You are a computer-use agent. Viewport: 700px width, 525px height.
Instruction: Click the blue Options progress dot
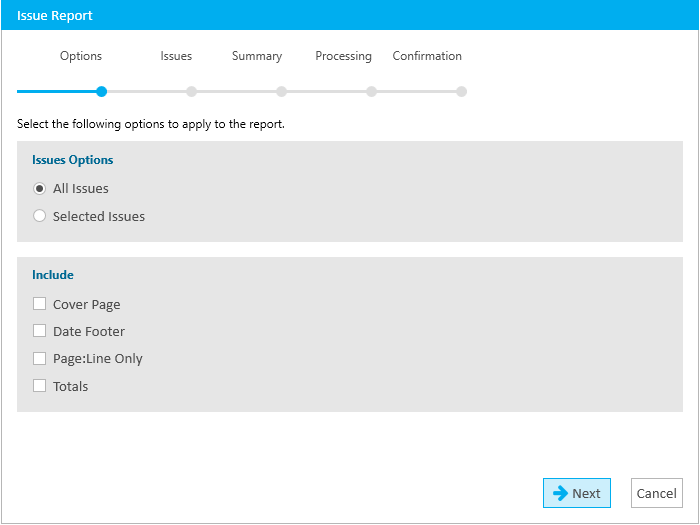102,92
